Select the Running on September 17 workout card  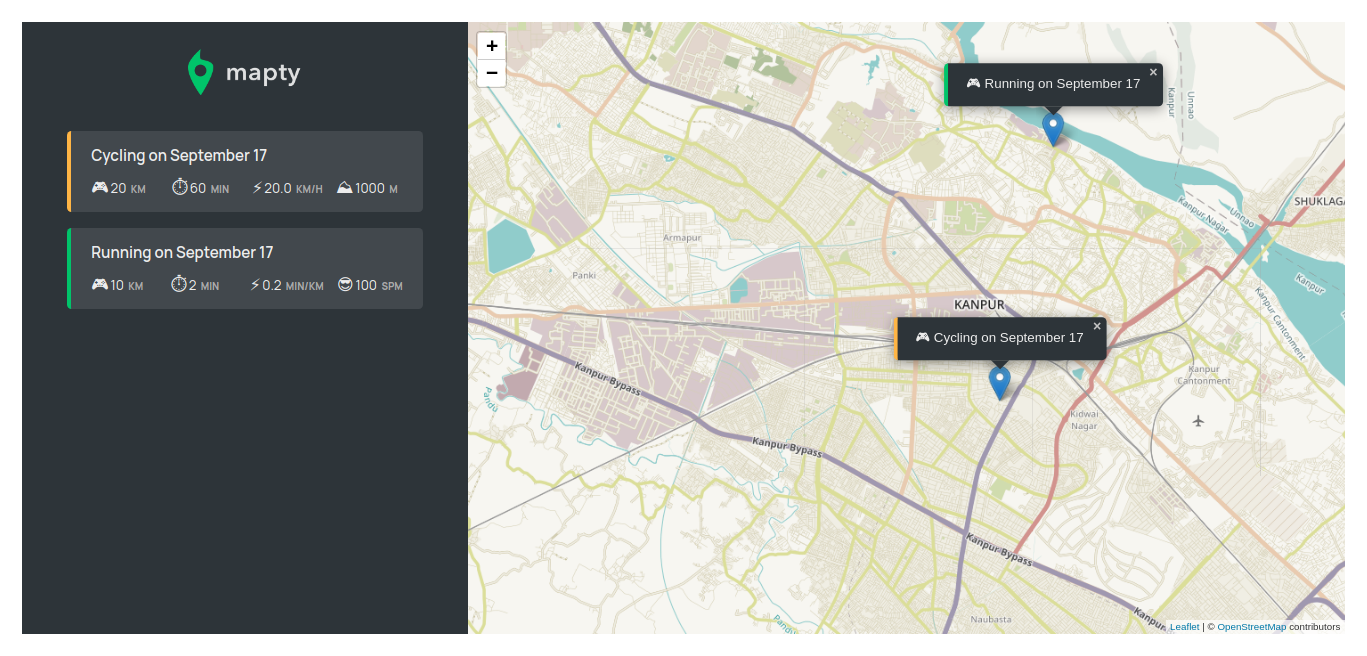244,268
